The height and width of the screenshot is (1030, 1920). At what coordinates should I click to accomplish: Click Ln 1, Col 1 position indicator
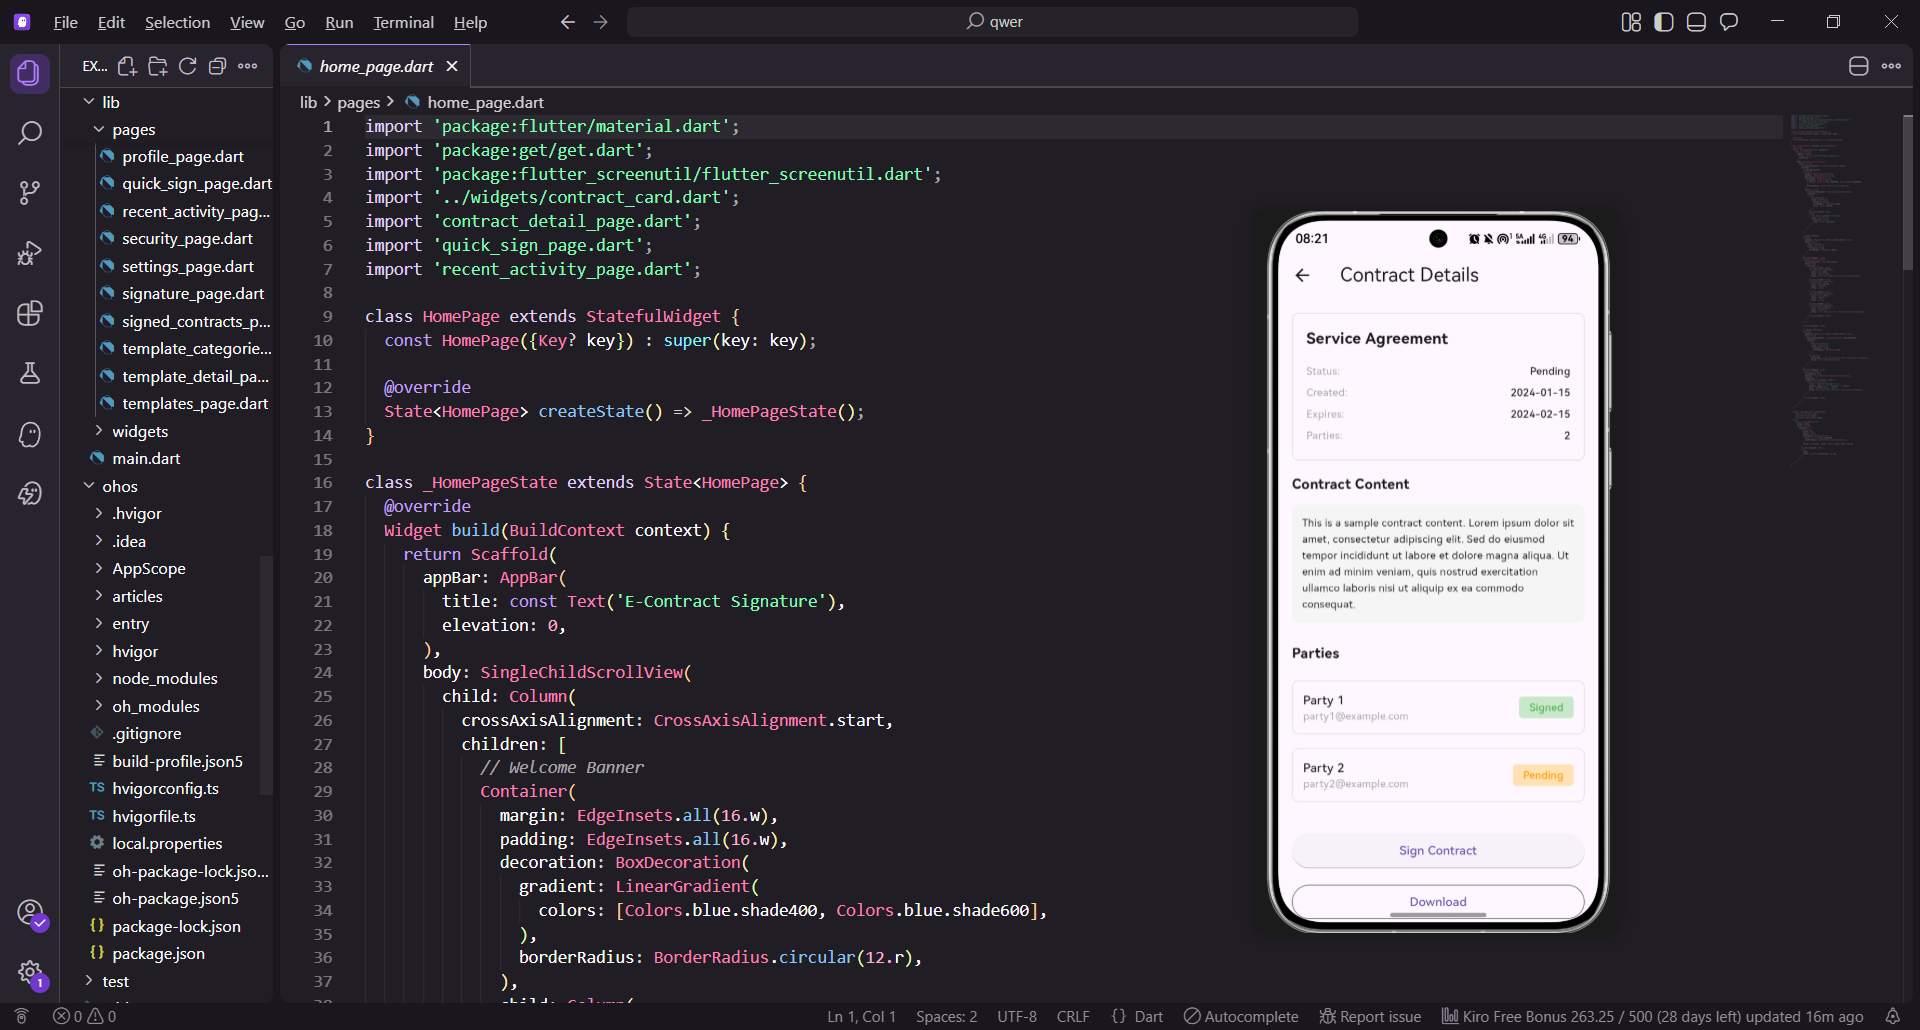click(861, 1016)
